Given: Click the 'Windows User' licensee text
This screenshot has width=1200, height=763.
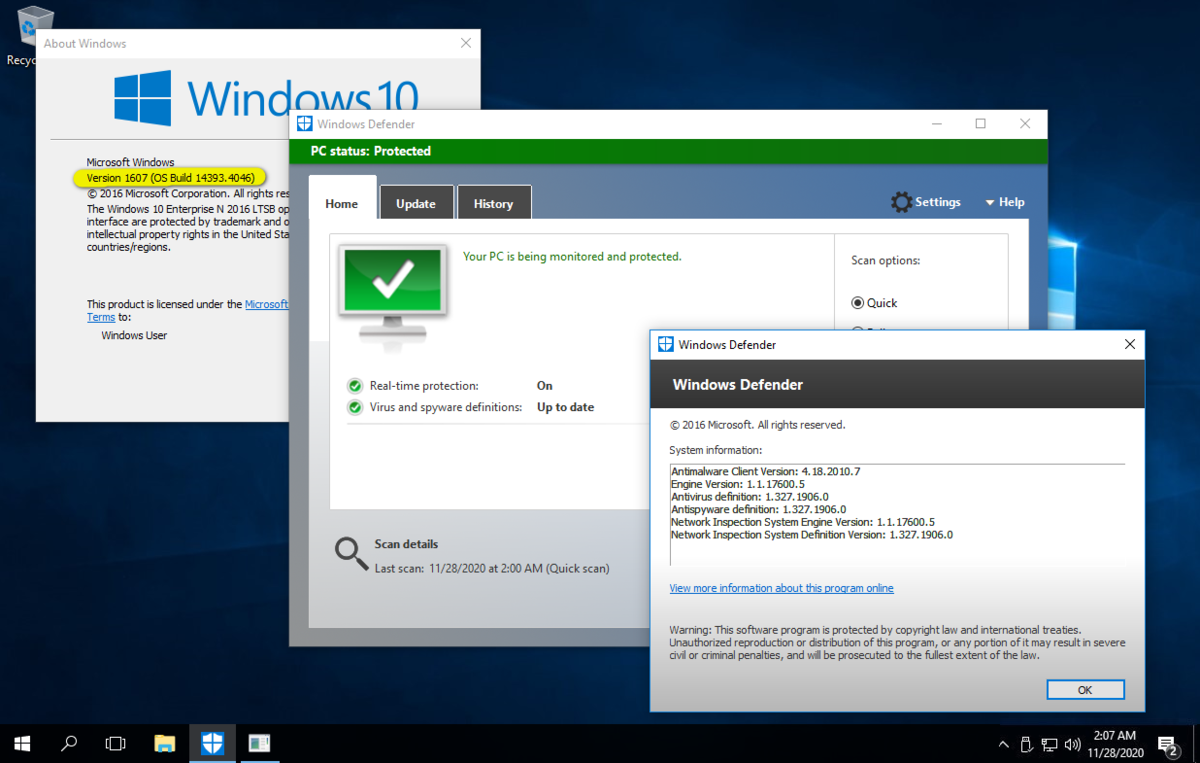Looking at the screenshot, I should point(134,336).
